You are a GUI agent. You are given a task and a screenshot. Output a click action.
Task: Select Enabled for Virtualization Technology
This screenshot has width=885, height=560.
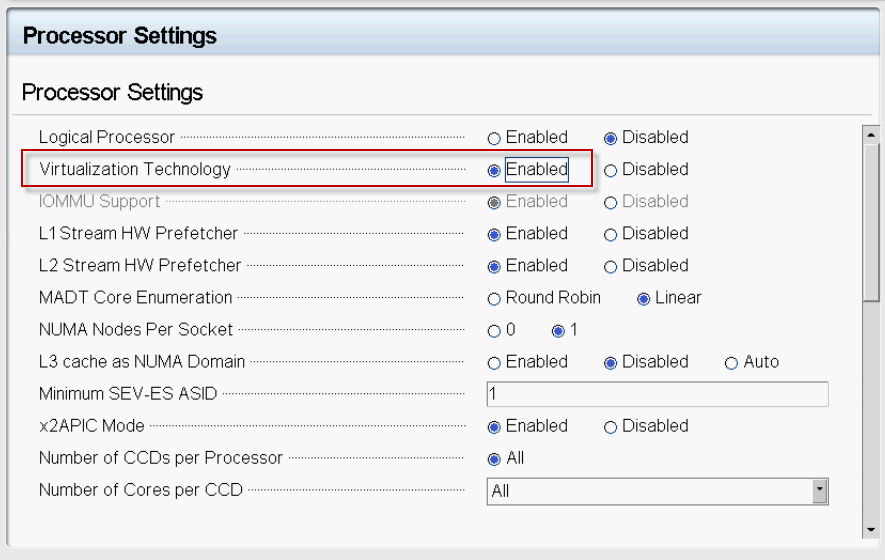(x=494, y=170)
